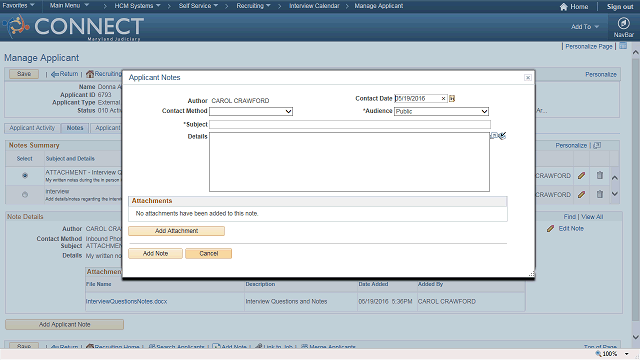This screenshot has width=640, height=360.
Task: Clear the Contact Date field X
Action: [x=443, y=98]
